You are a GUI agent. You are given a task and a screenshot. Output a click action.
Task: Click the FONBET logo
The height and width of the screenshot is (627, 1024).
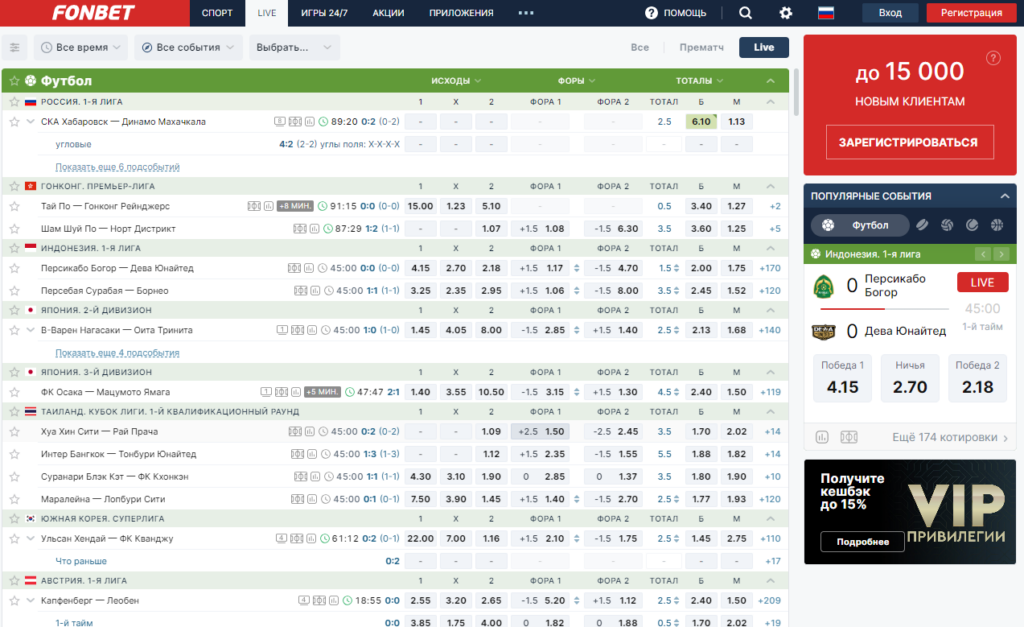[x=94, y=13]
